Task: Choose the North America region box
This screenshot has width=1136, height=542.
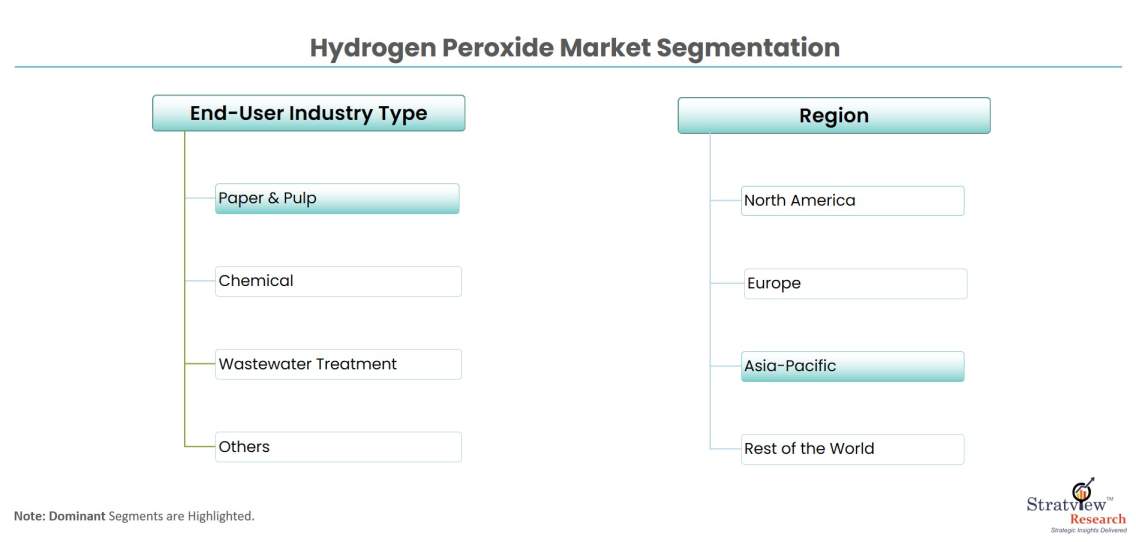Action: click(852, 200)
